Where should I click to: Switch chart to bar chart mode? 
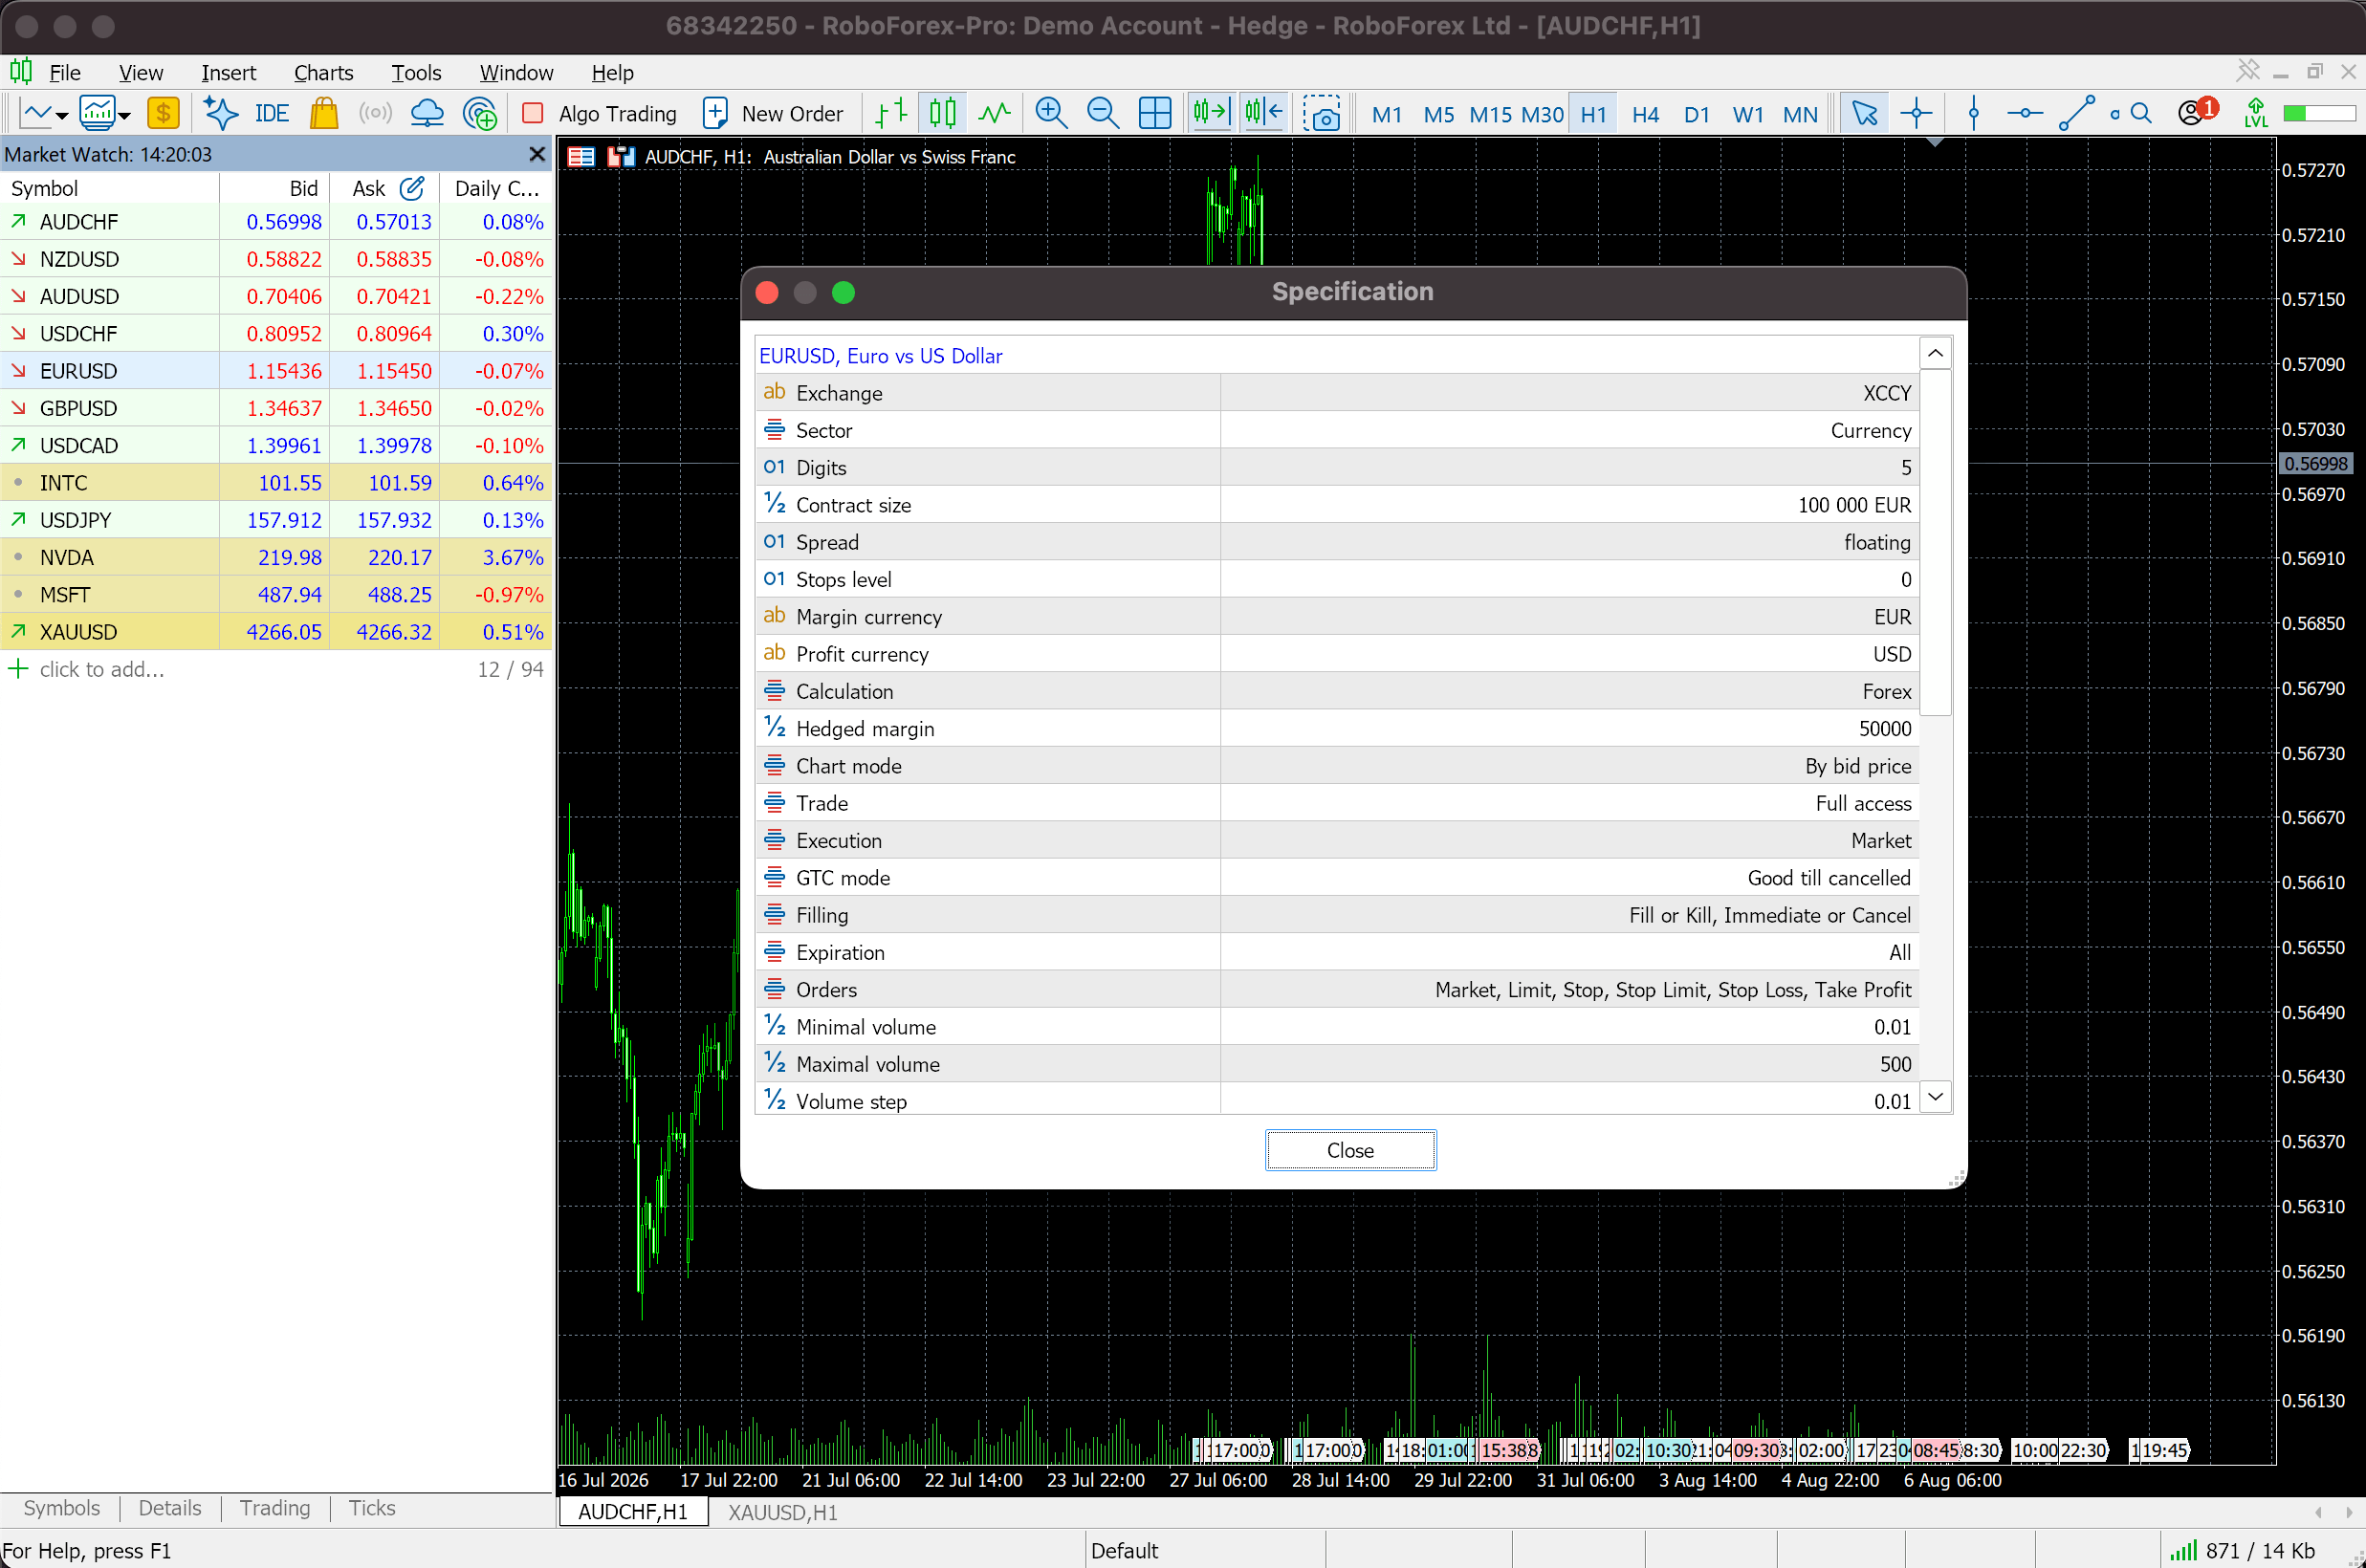pyautogui.click(x=890, y=113)
